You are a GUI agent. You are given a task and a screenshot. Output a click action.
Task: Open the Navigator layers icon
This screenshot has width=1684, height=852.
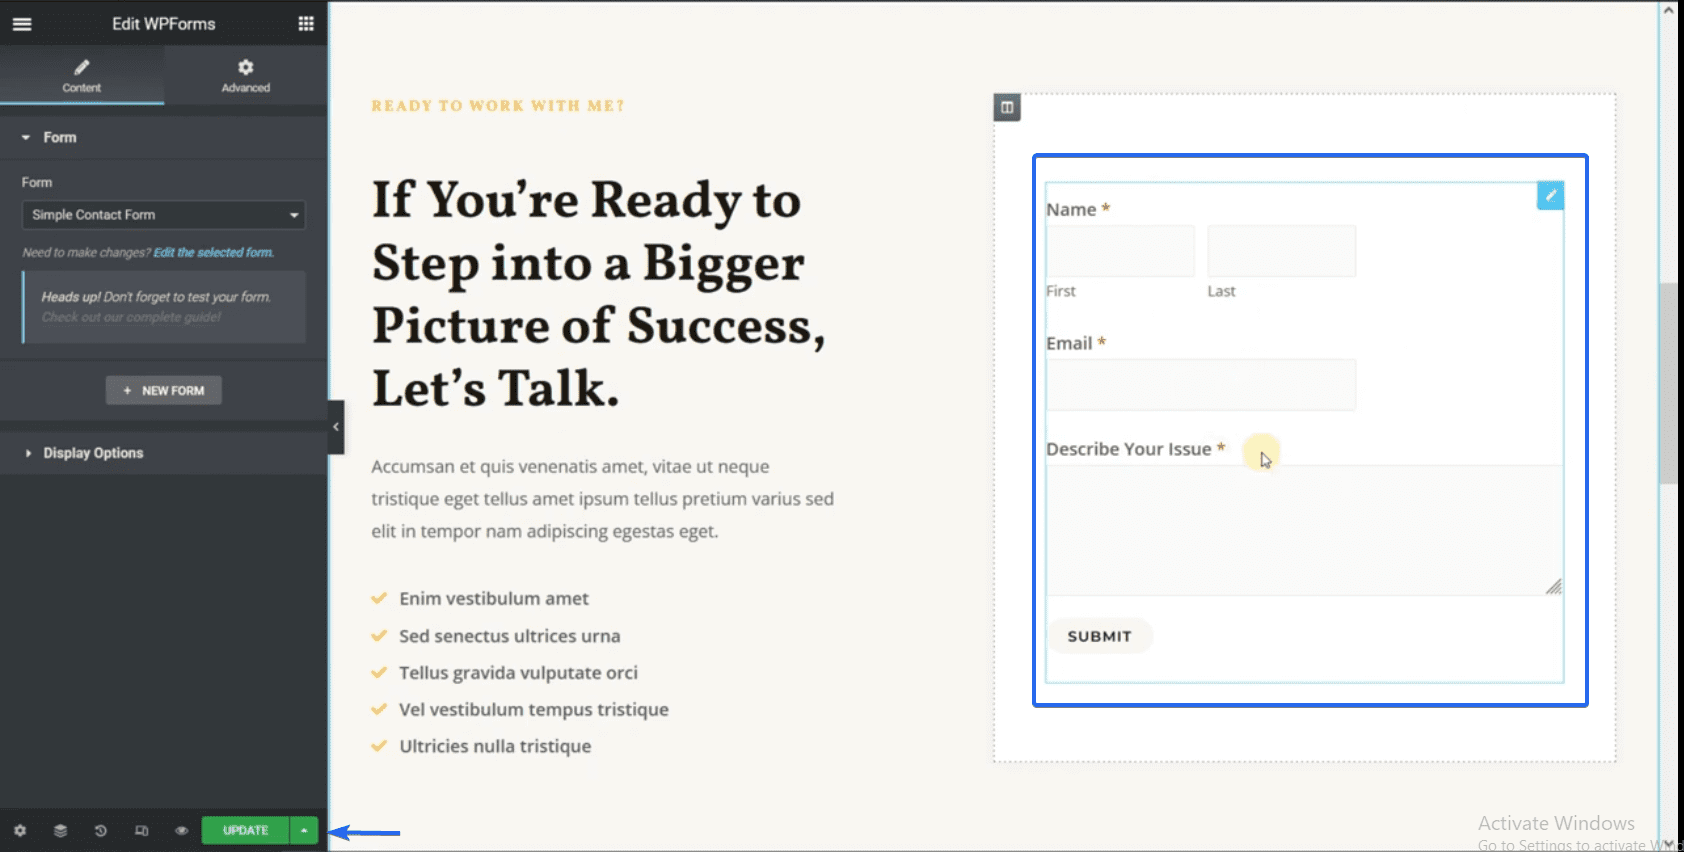coord(60,831)
